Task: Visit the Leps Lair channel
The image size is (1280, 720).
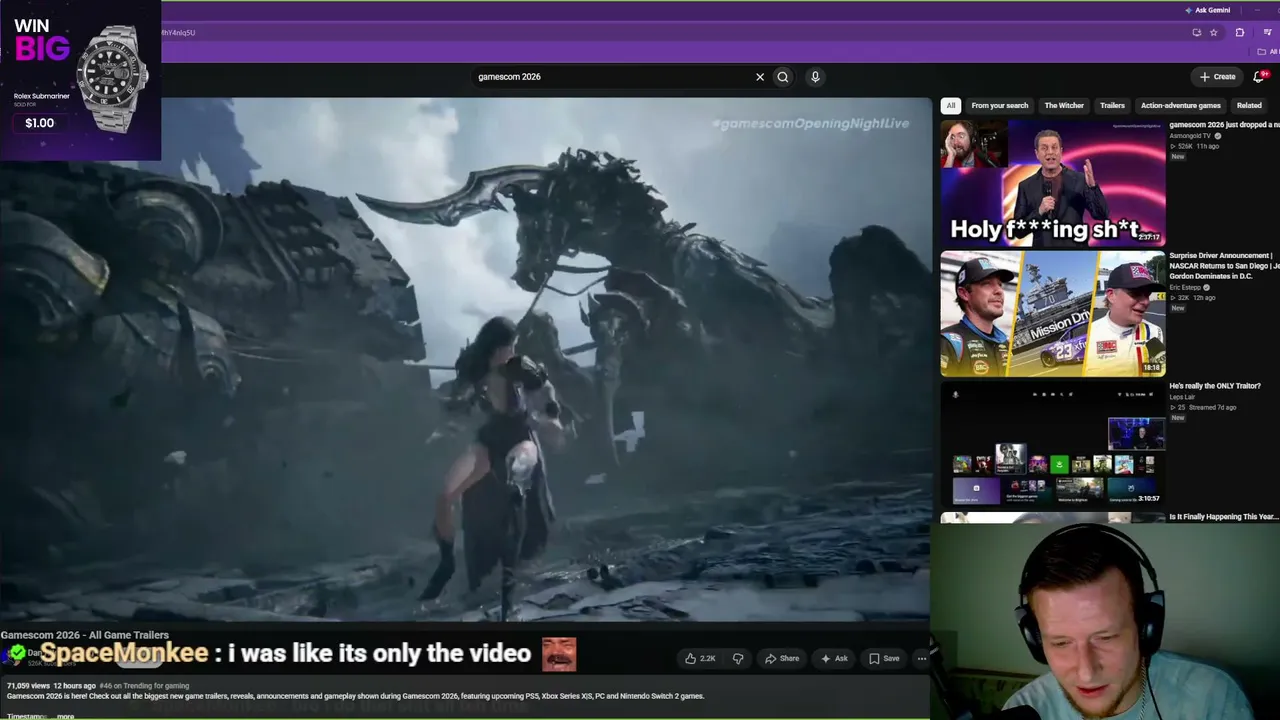Action: tap(1183, 397)
